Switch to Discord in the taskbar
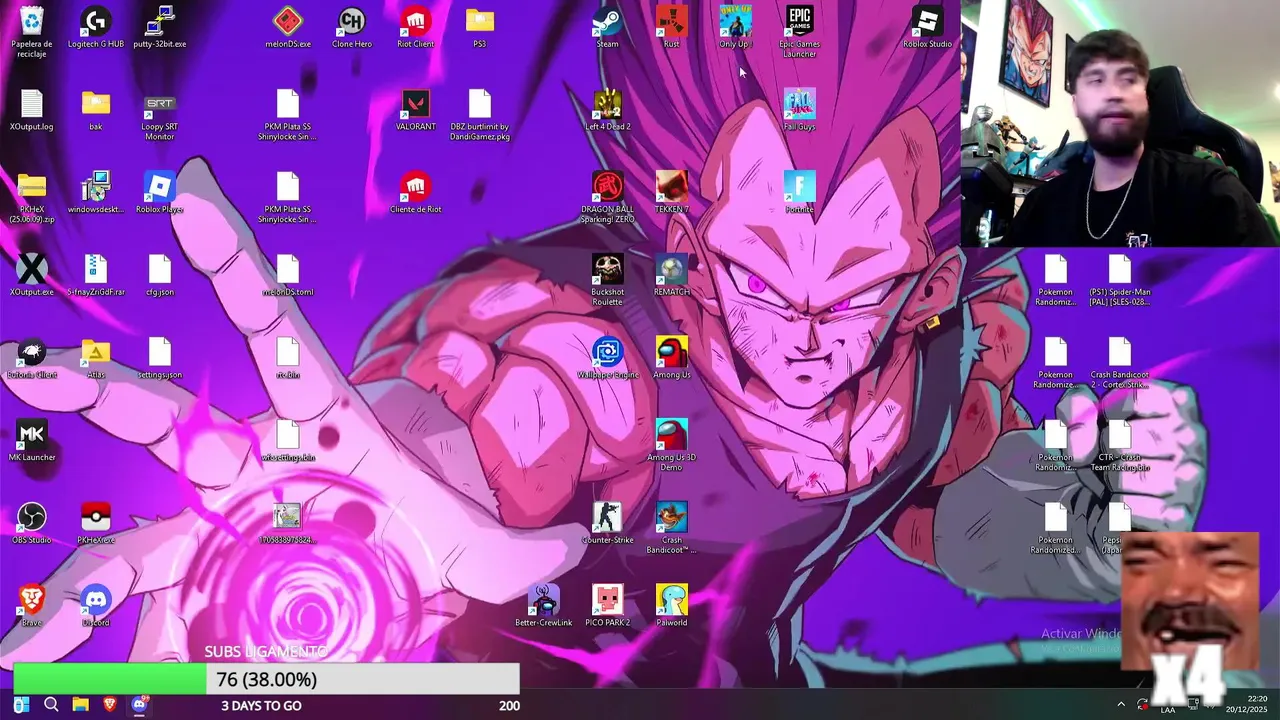Viewport: 1280px width, 720px height. tap(140, 705)
